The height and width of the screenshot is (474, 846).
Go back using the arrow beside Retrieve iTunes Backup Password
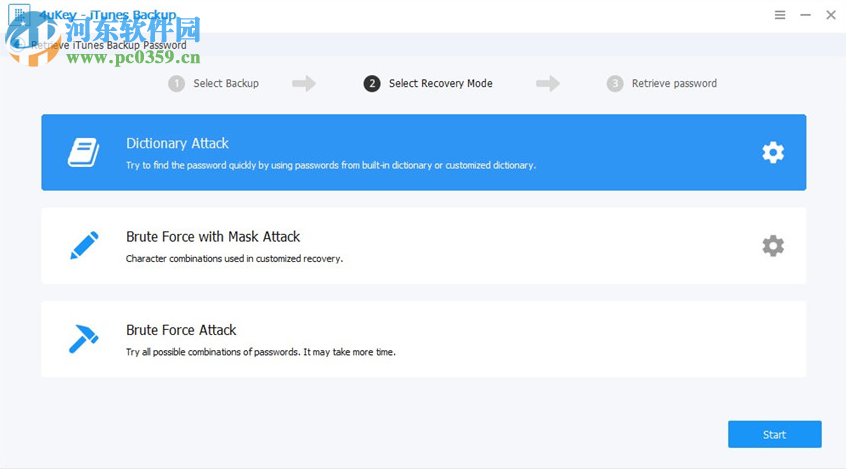click(19, 44)
